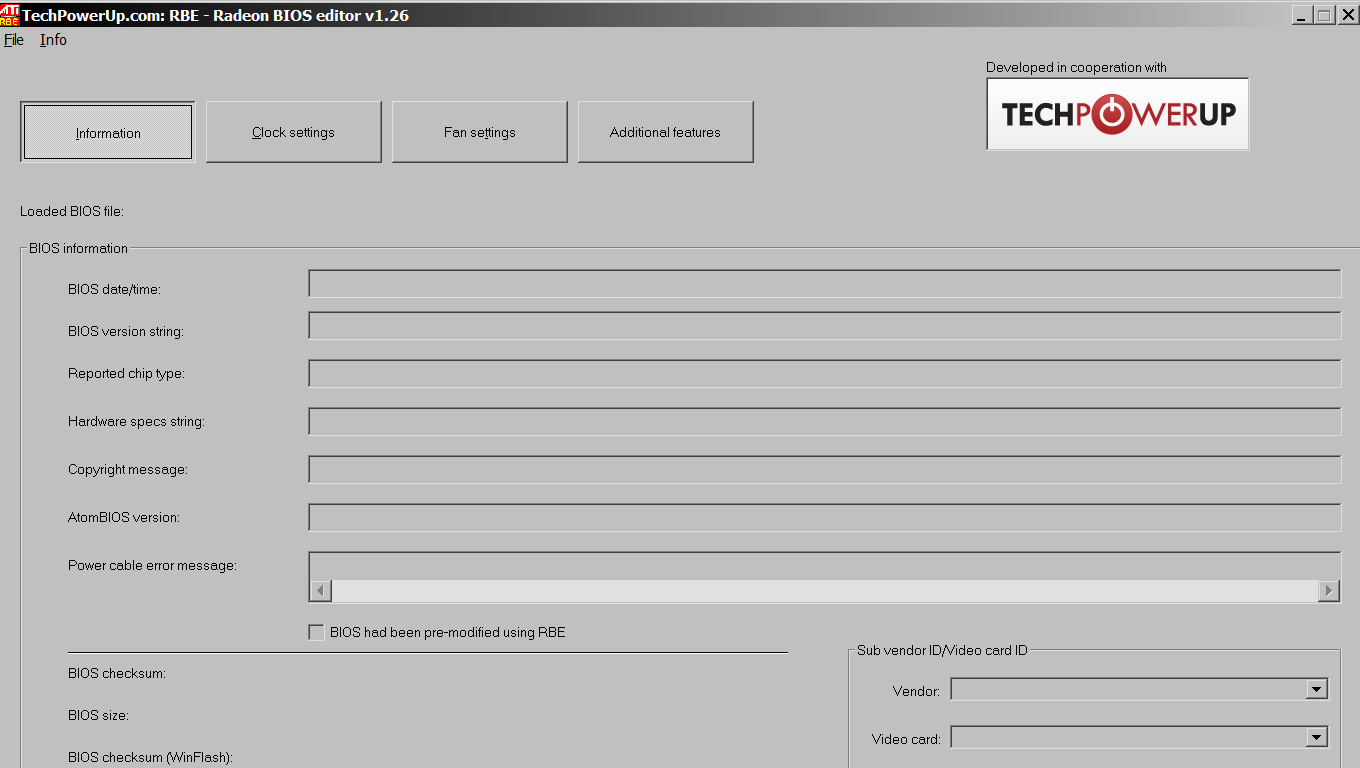This screenshot has height=768, width=1360.
Task: Click the TechPowerUp logo banner
Action: coord(1117,114)
